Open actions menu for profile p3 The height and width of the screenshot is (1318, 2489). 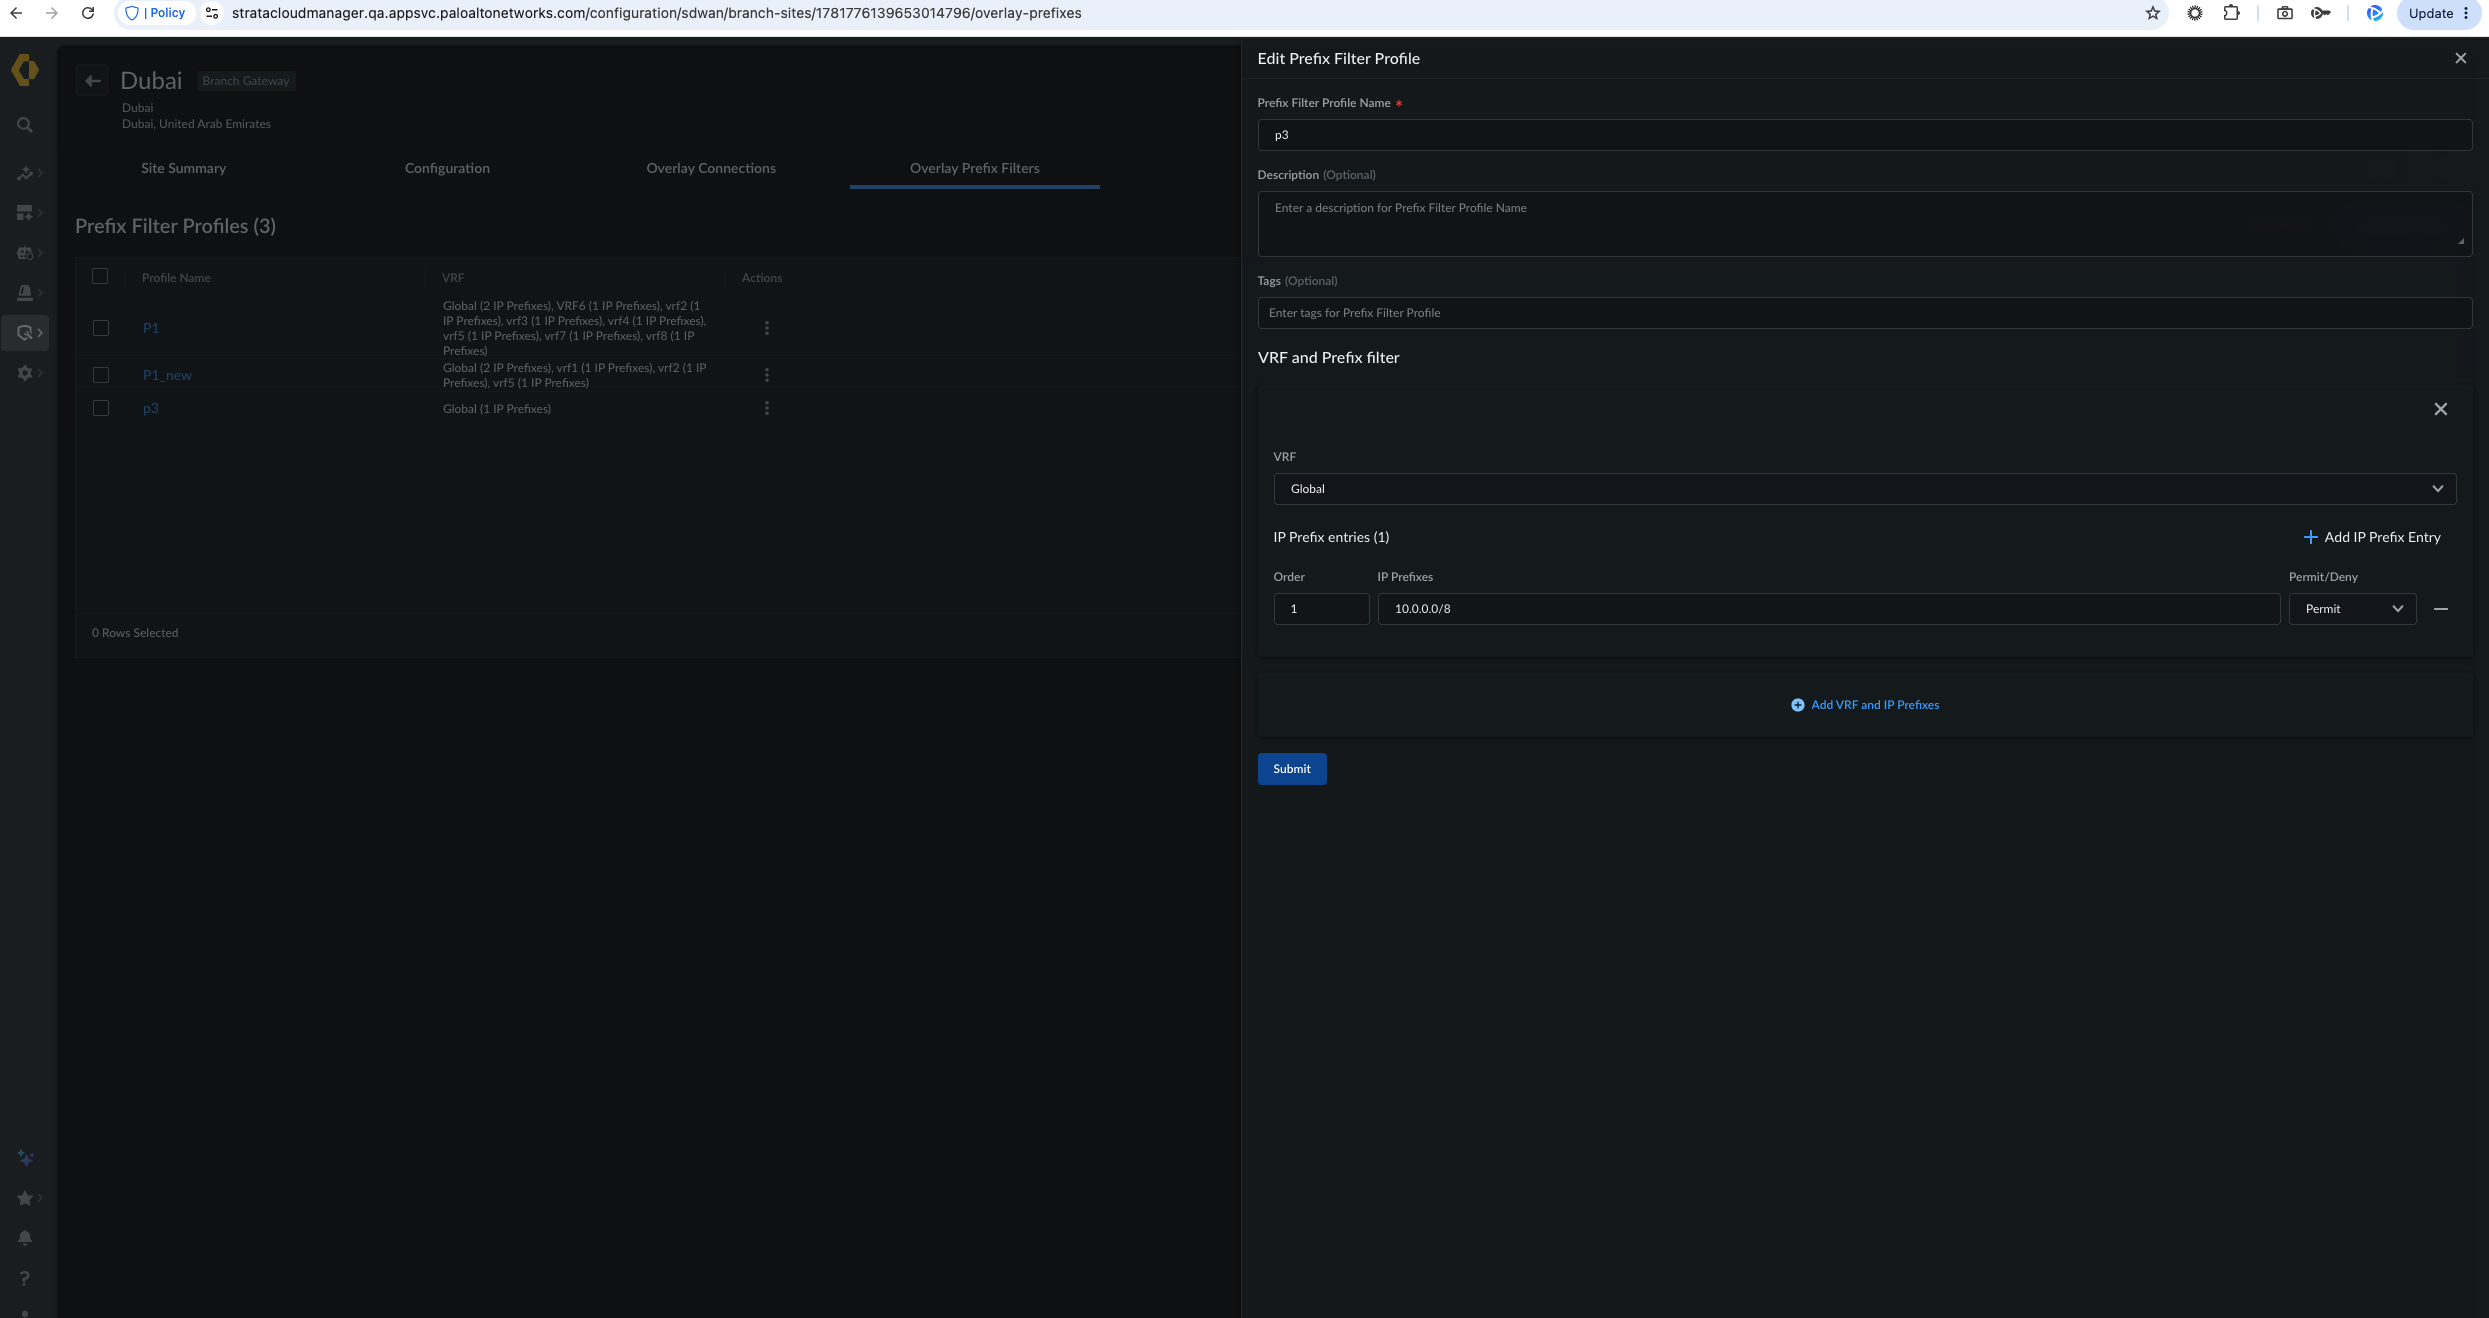point(767,408)
